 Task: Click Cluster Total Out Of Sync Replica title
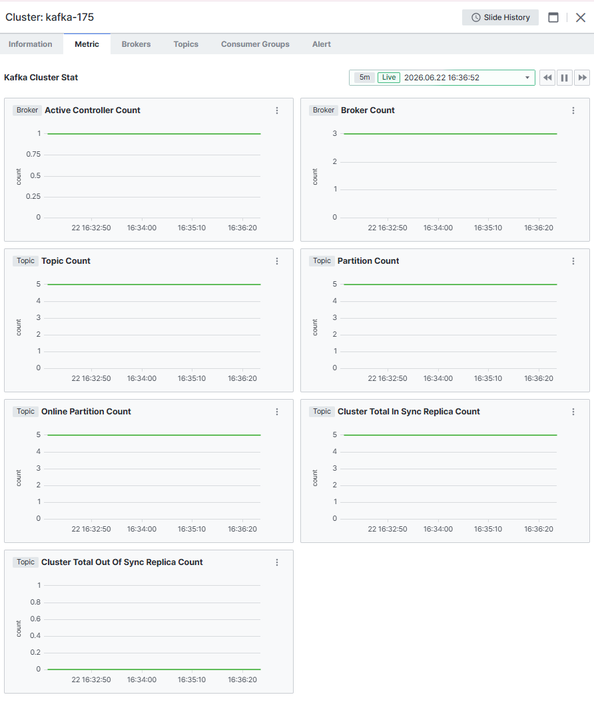point(122,562)
